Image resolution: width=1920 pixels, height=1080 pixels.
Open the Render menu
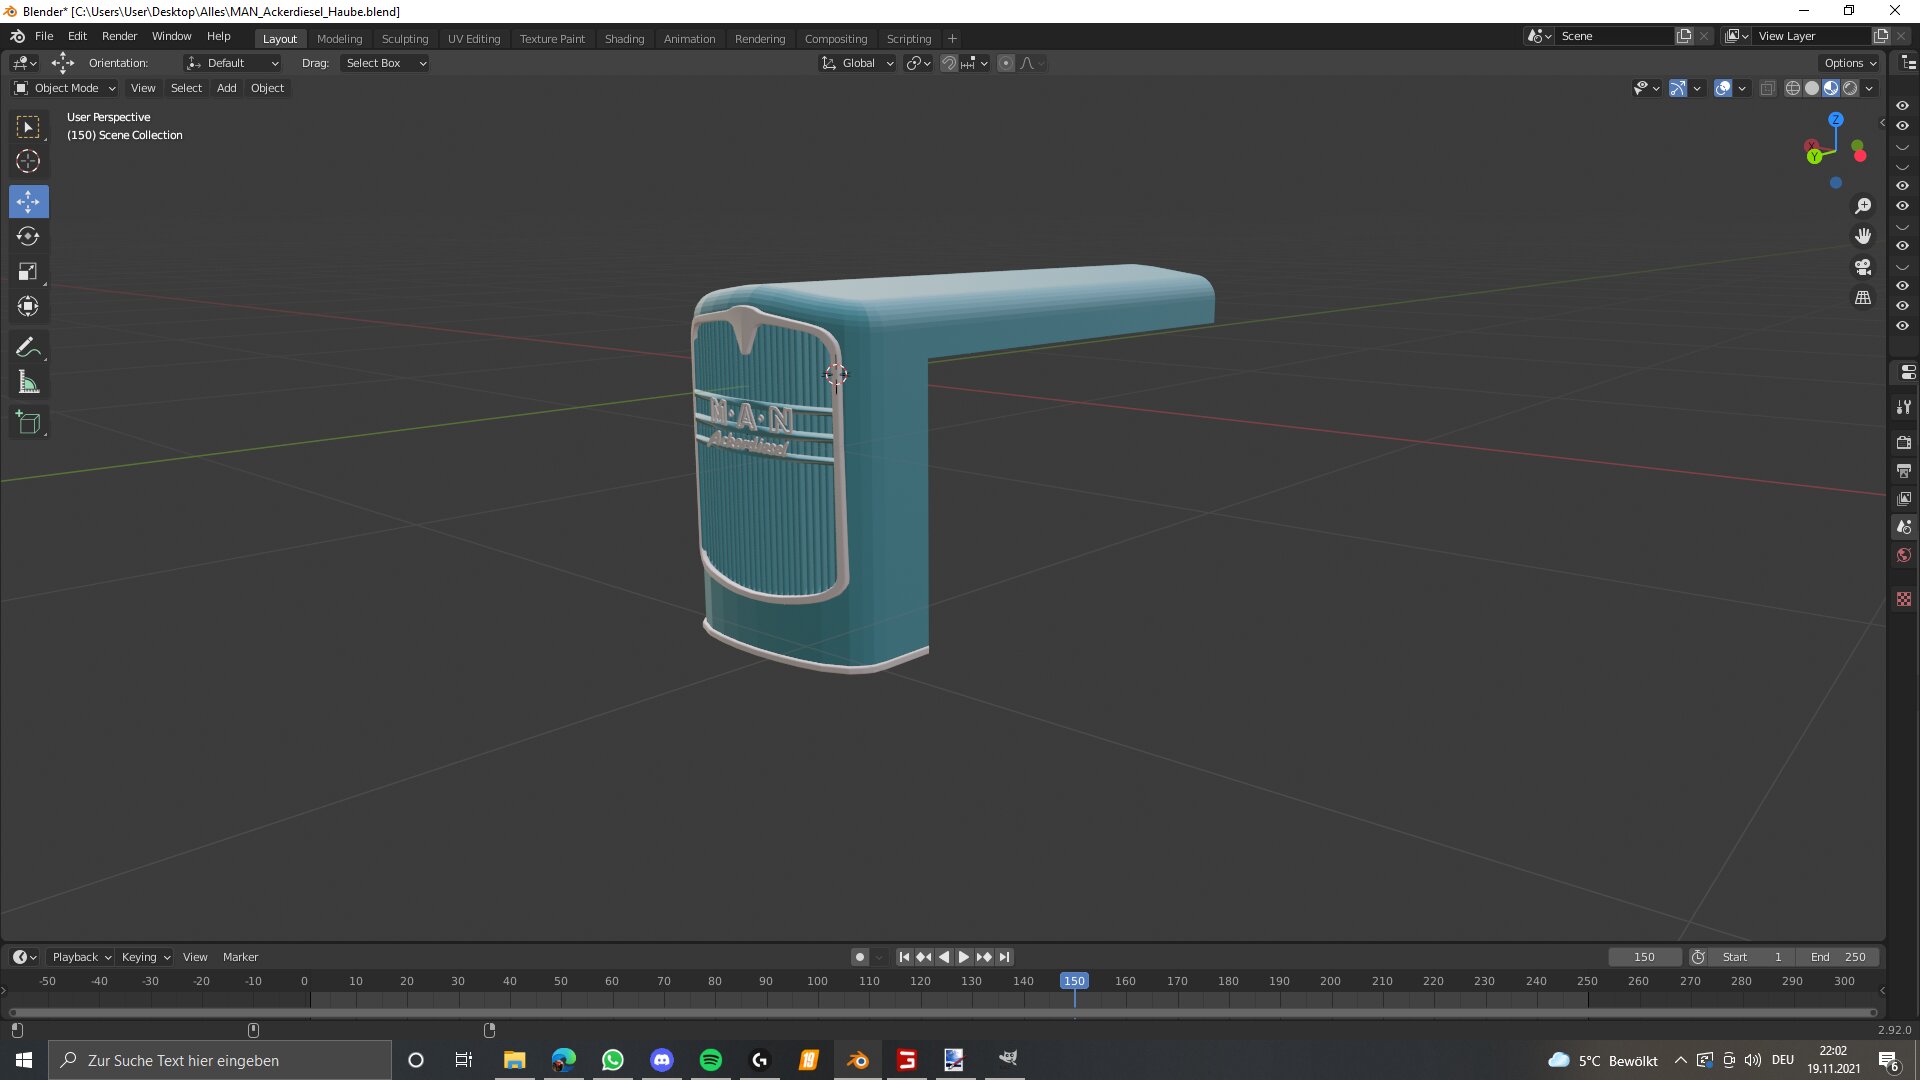119,36
